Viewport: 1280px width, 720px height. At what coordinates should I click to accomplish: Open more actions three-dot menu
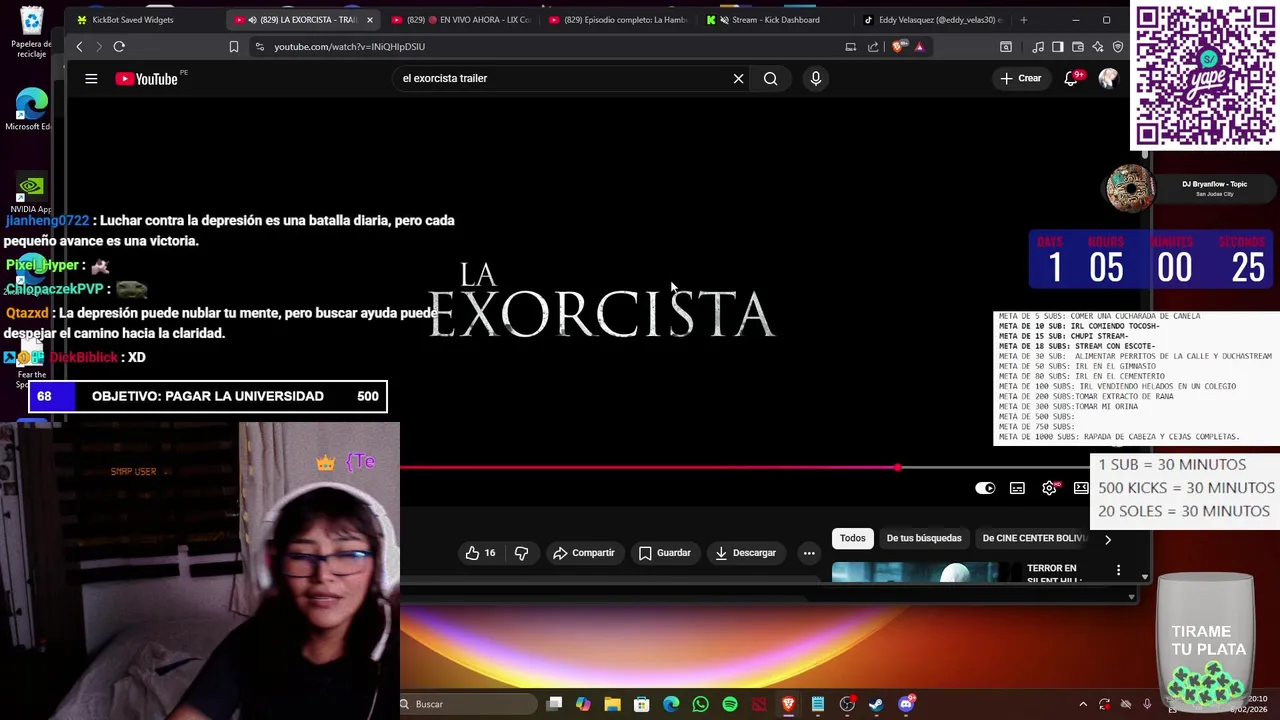coord(809,553)
